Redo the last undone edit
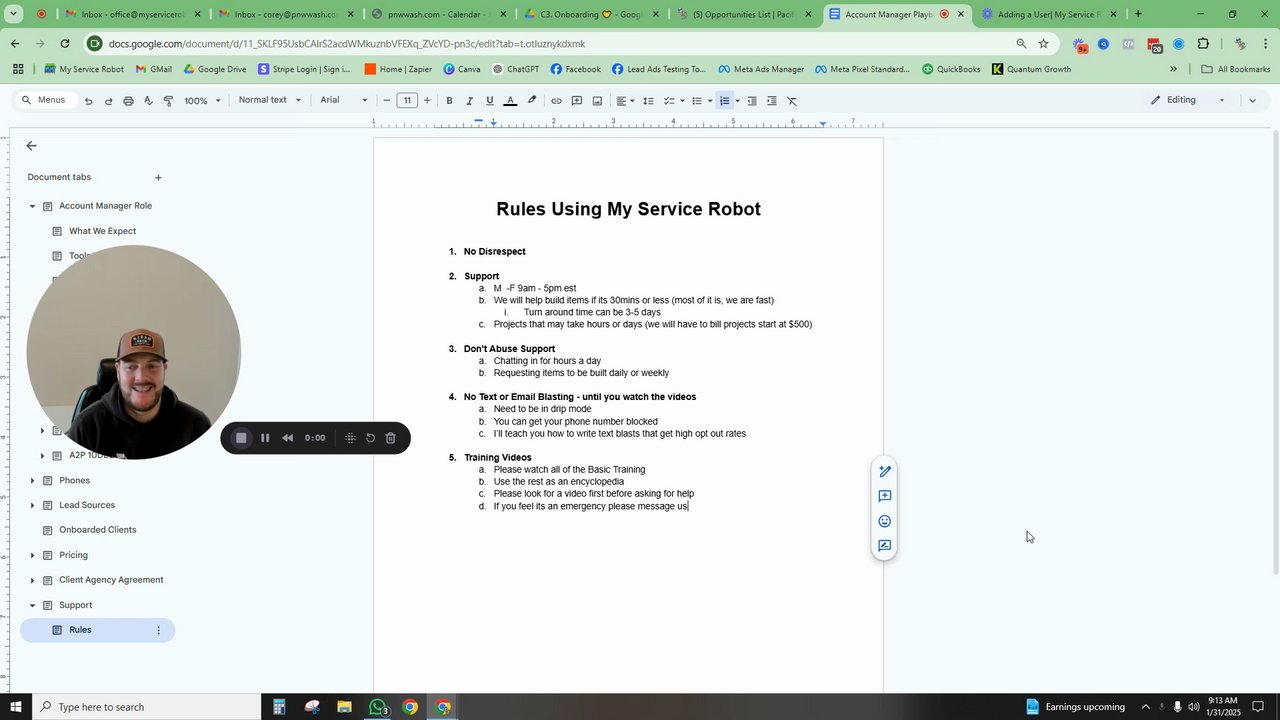This screenshot has height=720, width=1280. click(108, 101)
